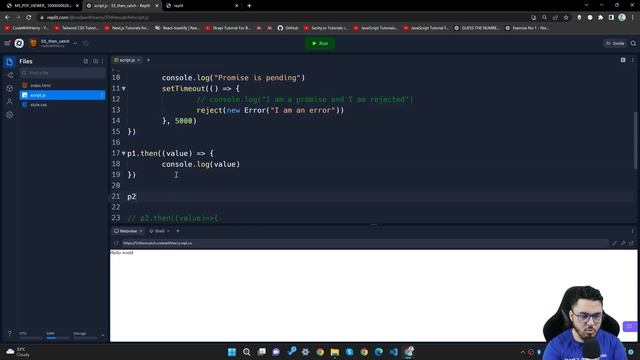The height and width of the screenshot is (360, 640).
Task: Toggle editor pane layout icon at top right
Action: pos(623,60)
